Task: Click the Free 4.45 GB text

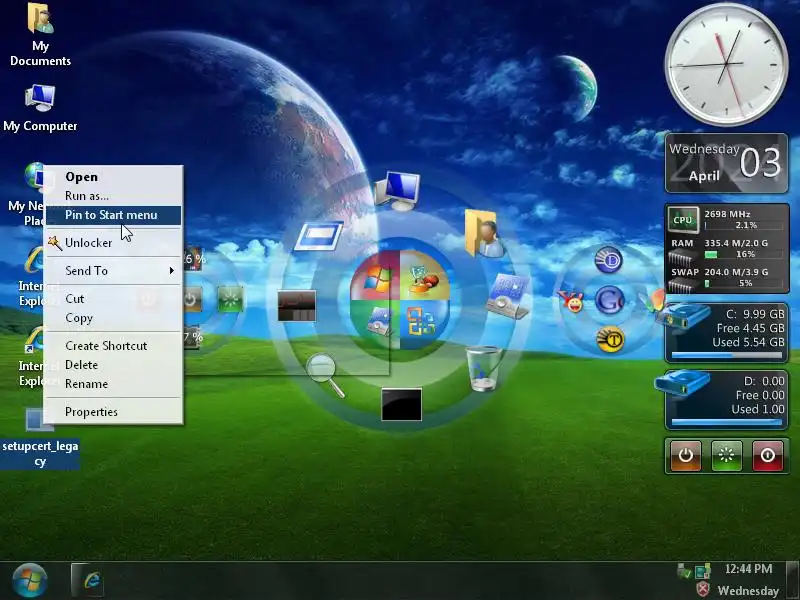Action: click(x=751, y=328)
